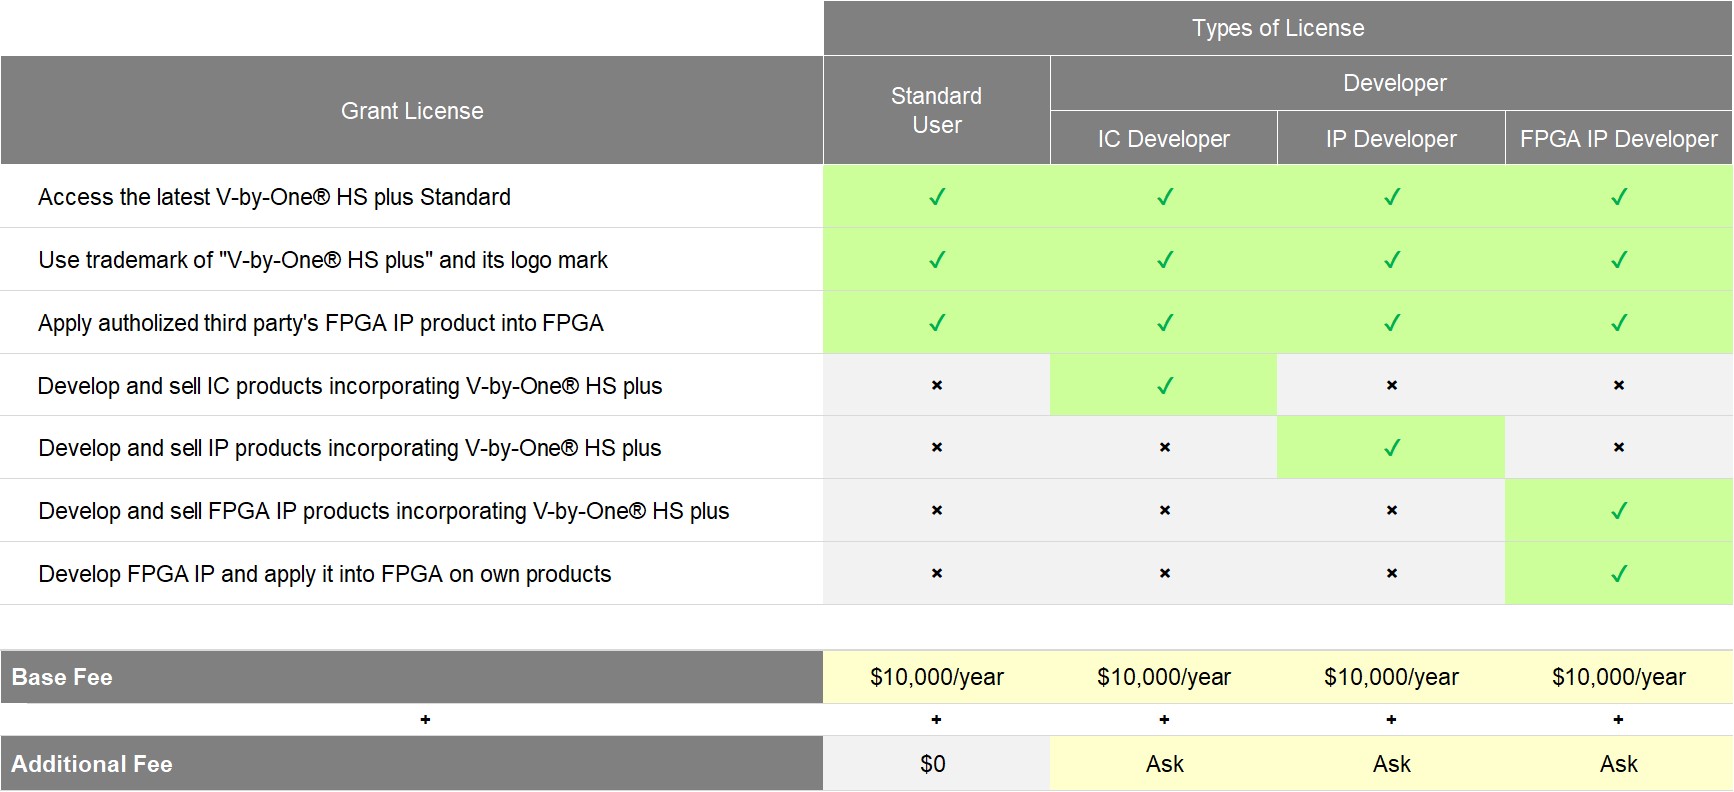
Task: Select the 'IP Developer' column header
Action: click(x=1391, y=138)
